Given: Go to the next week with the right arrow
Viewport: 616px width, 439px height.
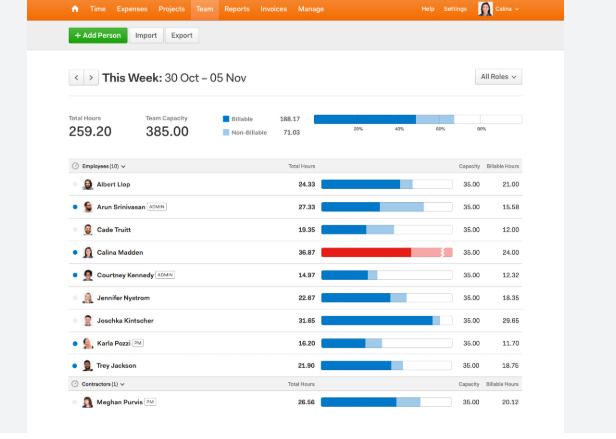Looking at the screenshot, I should pos(91,77).
